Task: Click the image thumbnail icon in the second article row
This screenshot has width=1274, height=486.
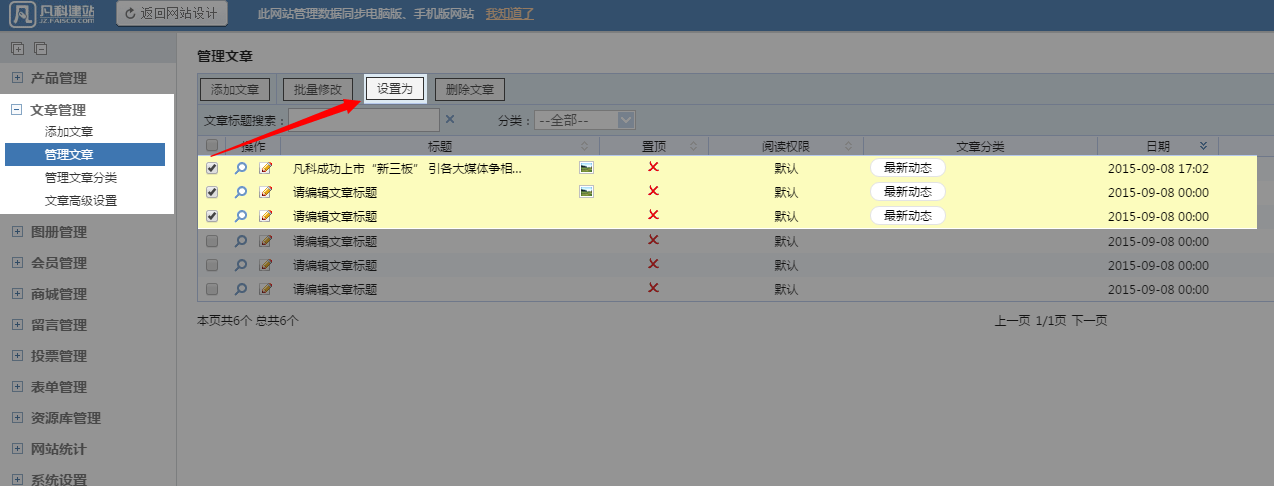Action: click(x=587, y=191)
